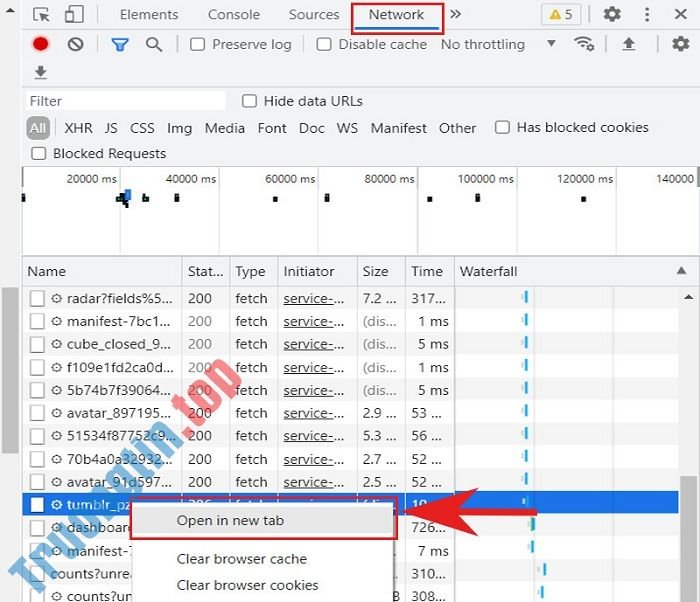
Task: Expand more DevTools tabs chevron
Action: (x=456, y=15)
